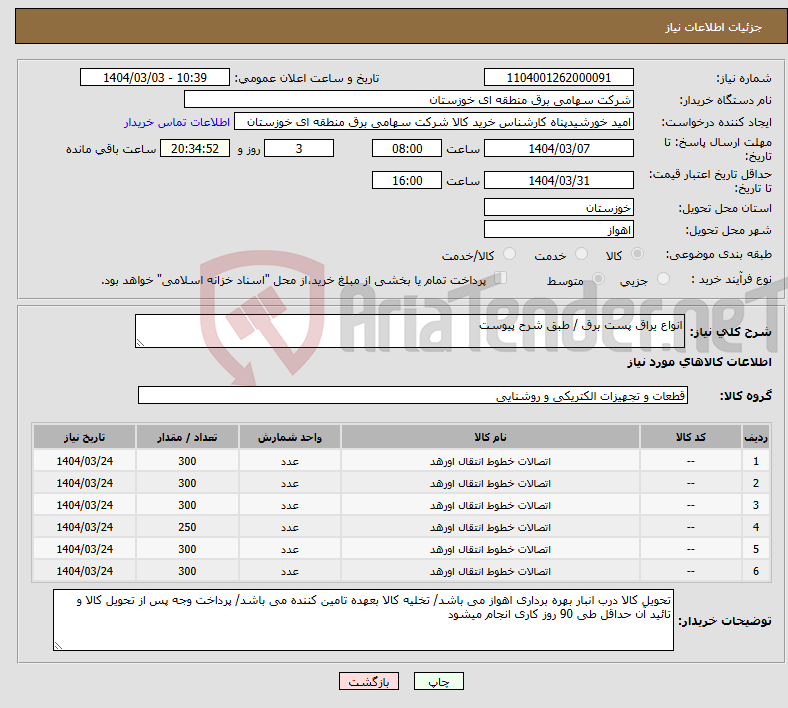Image resolution: width=788 pixels, height=708 pixels.
Task: Select the جزیی purchase type radio
Action: pos(663,278)
